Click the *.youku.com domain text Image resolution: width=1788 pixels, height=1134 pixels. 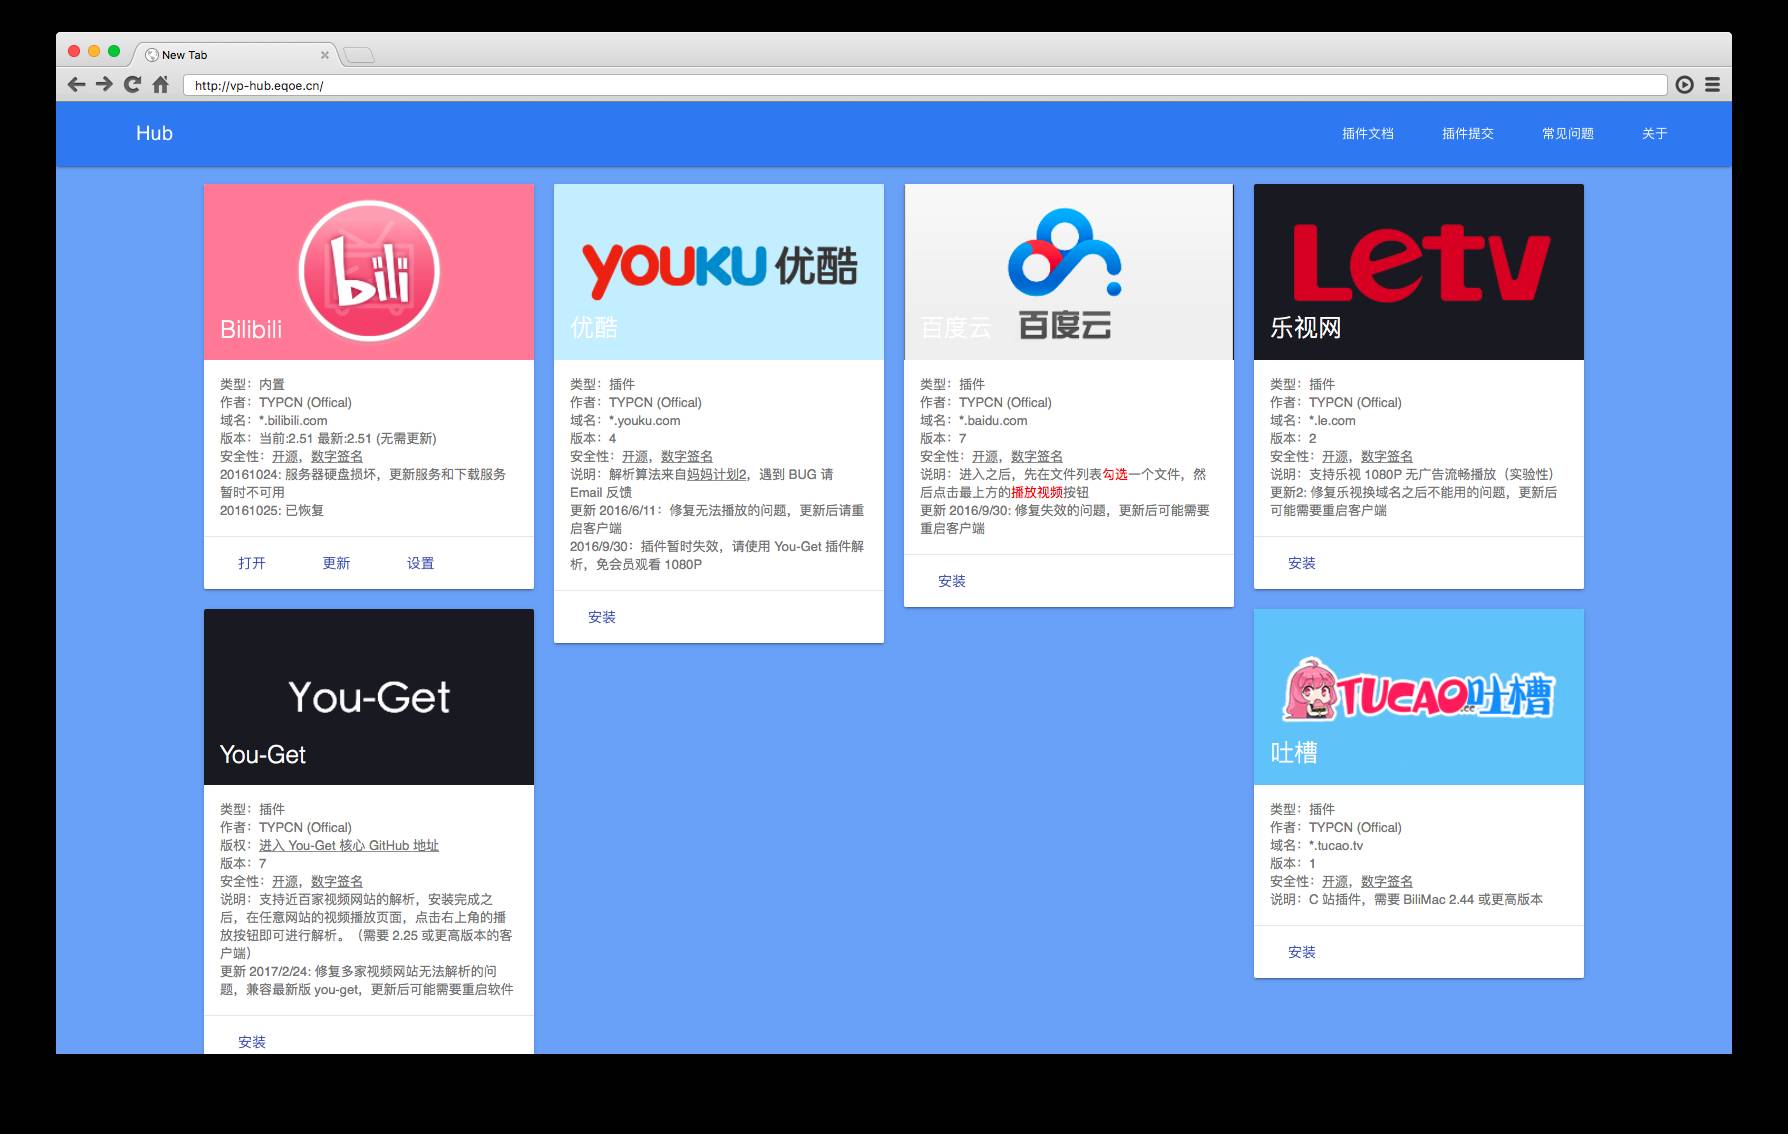[x=645, y=421]
